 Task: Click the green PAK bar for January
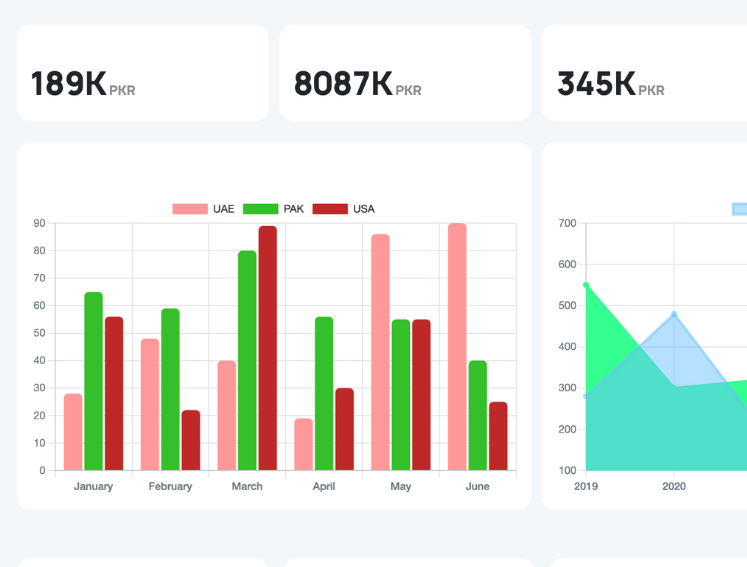pos(94,381)
